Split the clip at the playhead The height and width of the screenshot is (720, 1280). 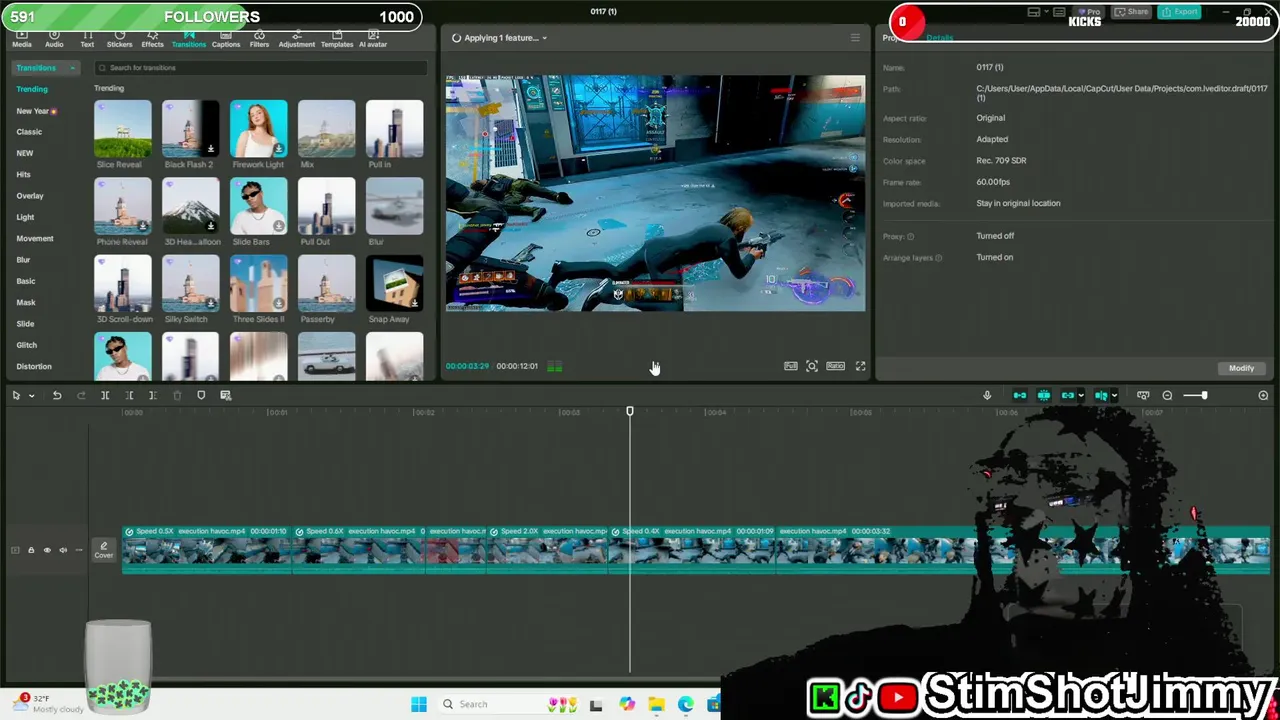pos(105,396)
